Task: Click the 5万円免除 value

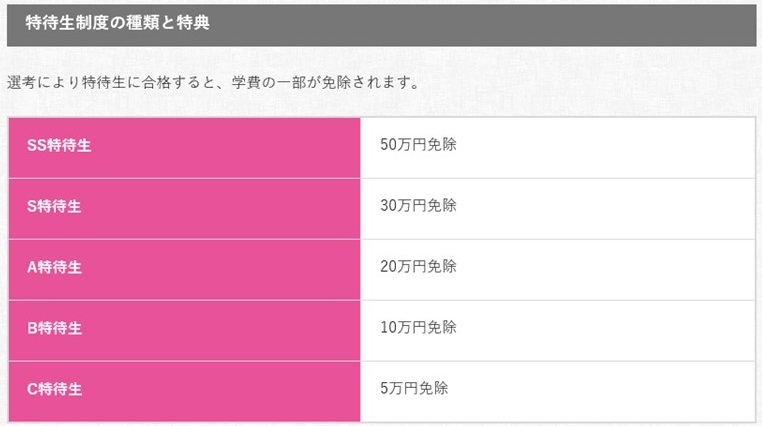Action: tap(414, 388)
